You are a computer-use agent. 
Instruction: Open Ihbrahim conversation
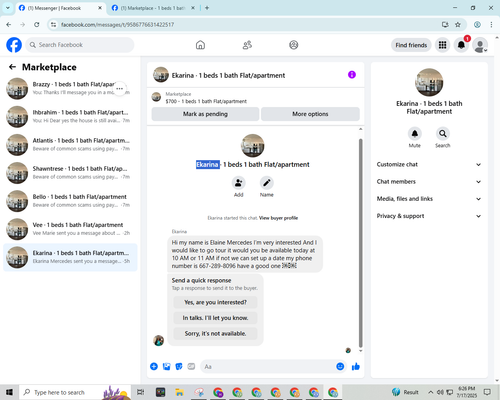click(70, 116)
